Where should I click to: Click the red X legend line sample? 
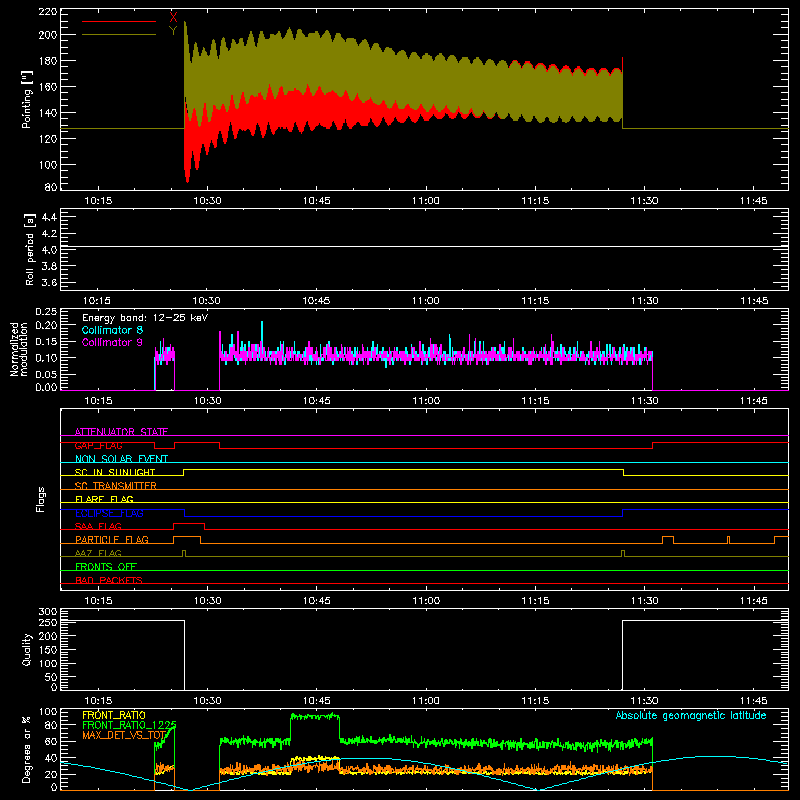pos(119,21)
